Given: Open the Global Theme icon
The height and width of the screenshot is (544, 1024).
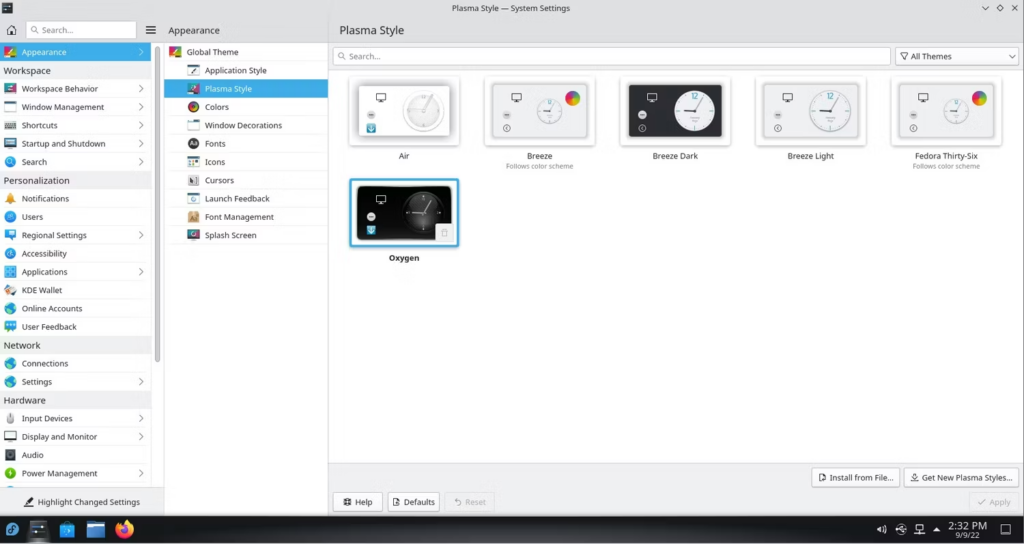Looking at the screenshot, I should pos(175,52).
